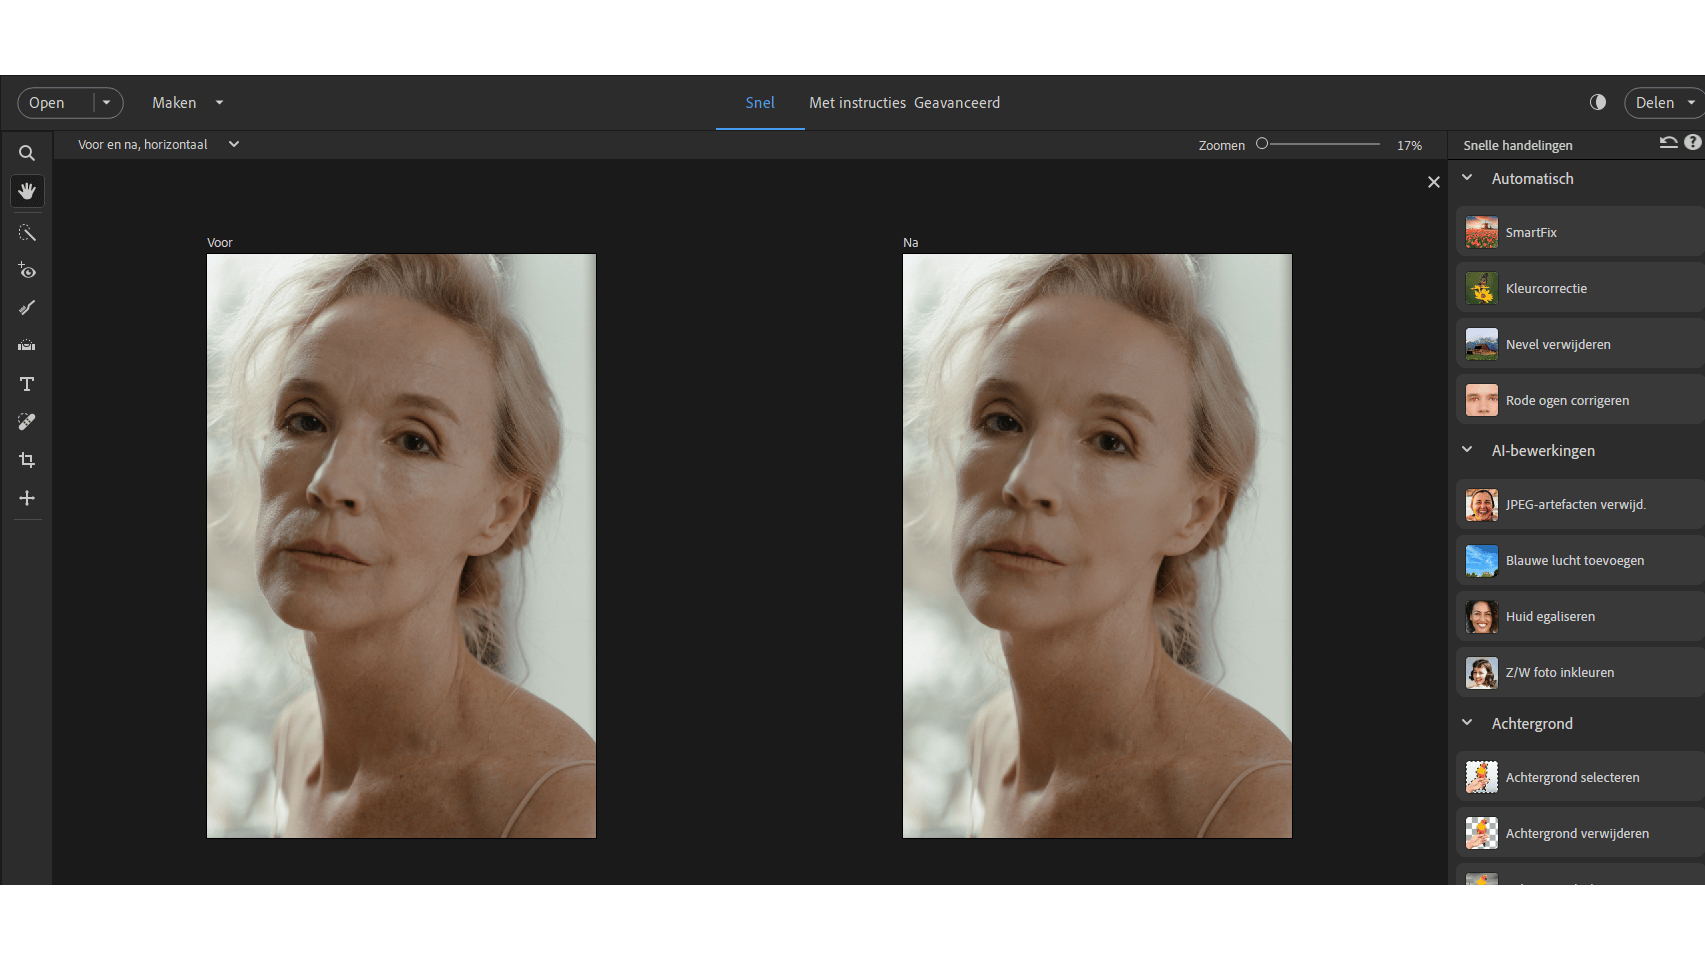
Task: Click the reset panel arrow icon
Action: tap(1668, 143)
